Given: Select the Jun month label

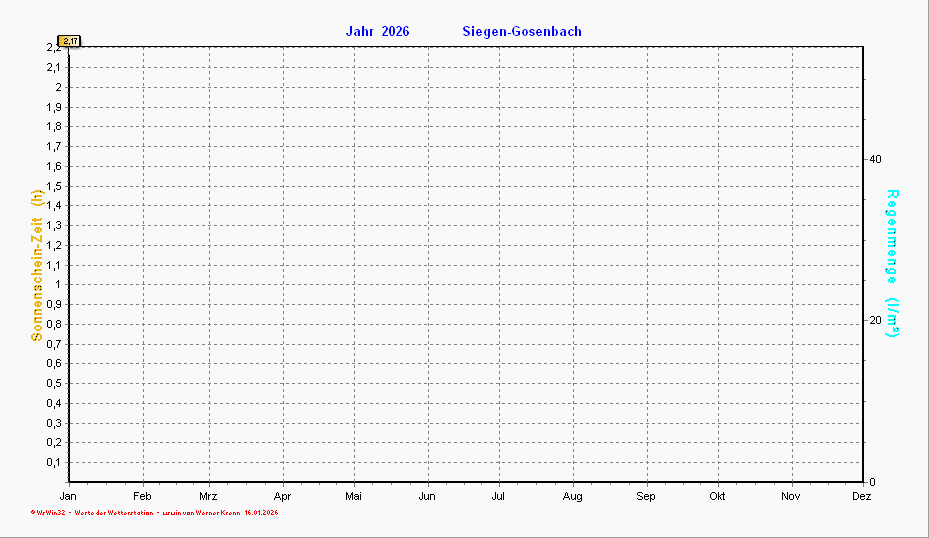Looking at the screenshot, I should [x=427, y=496].
